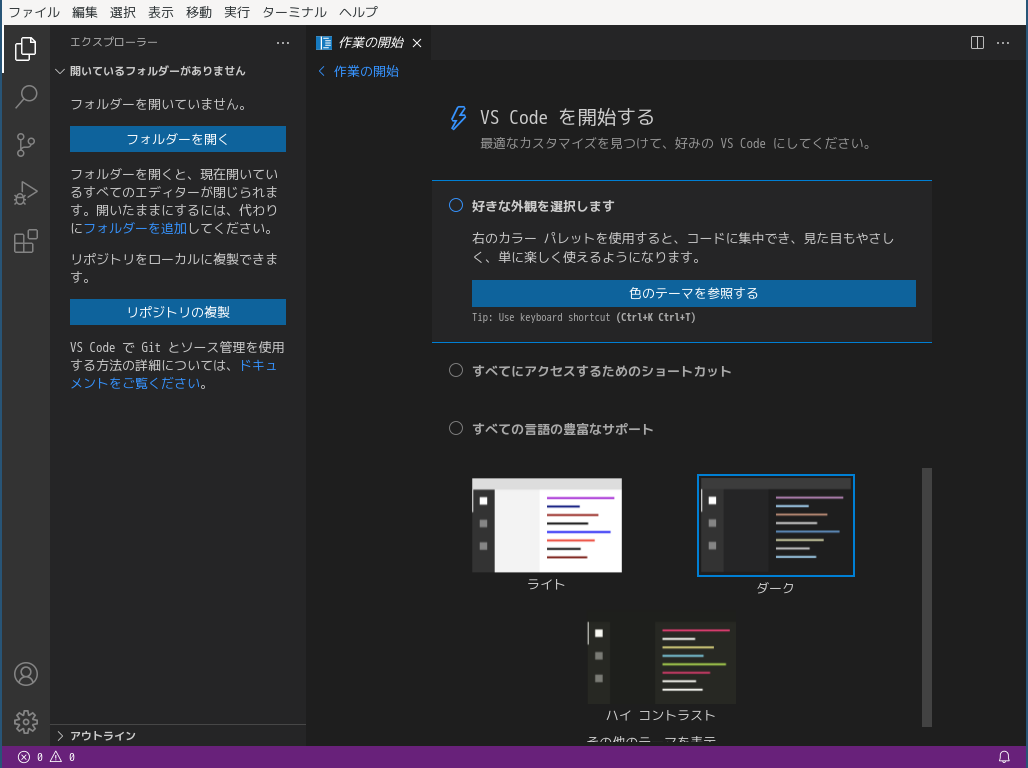The width and height of the screenshot is (1028, 768).
Task: Click the VS Code を開始する heading
Action: 567,117
